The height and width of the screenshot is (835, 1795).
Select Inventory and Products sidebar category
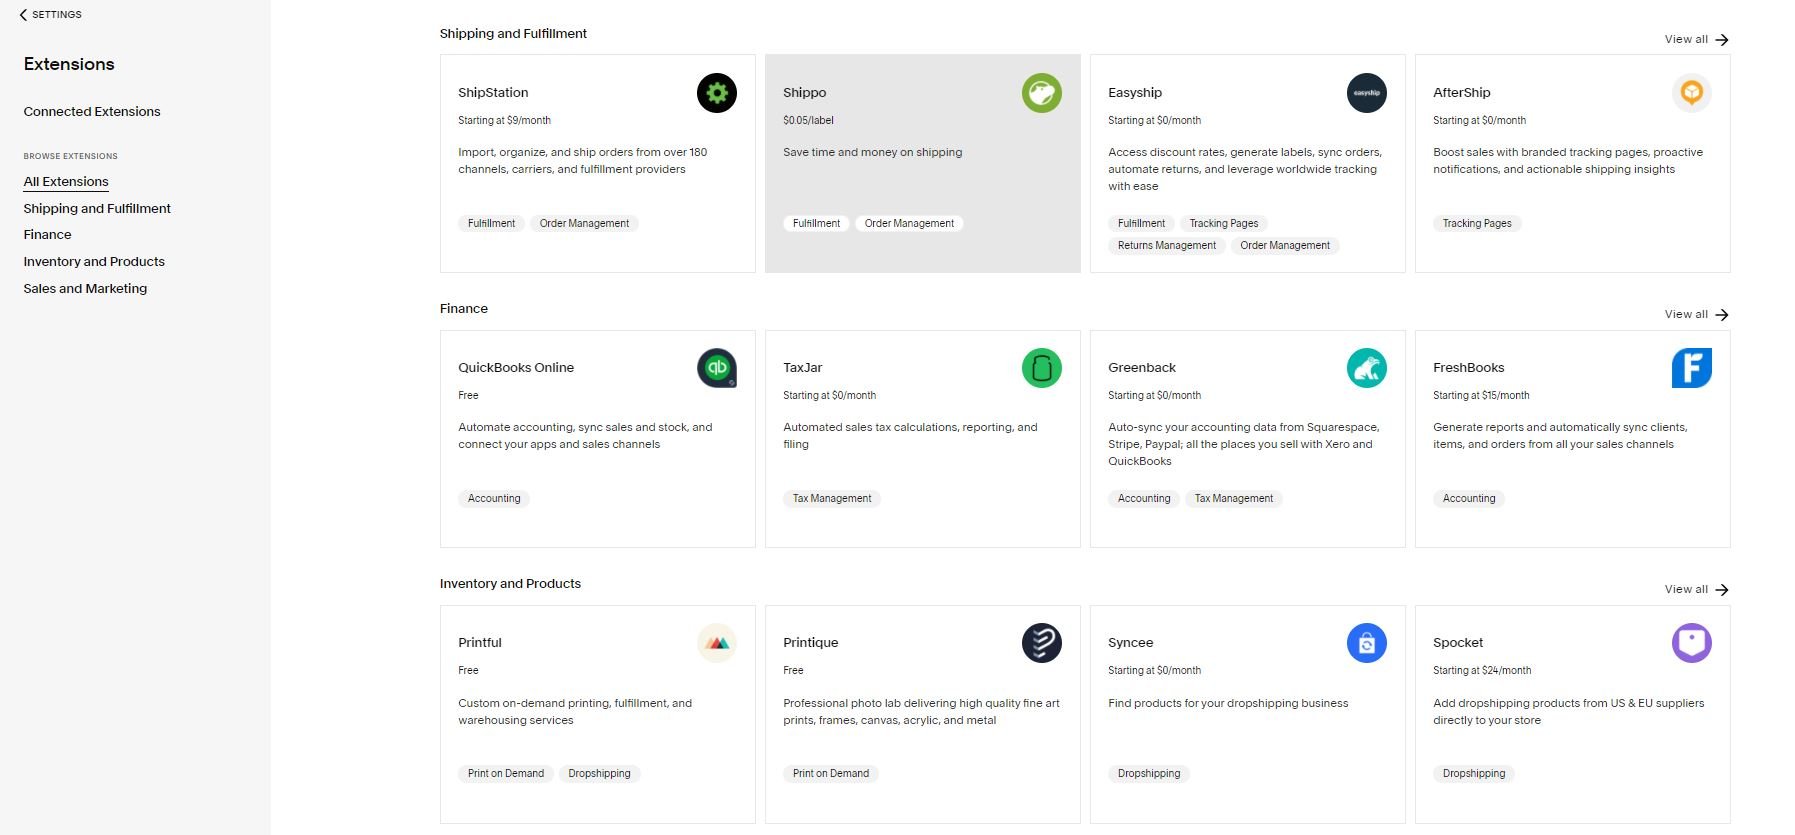[x=94, y=262]
